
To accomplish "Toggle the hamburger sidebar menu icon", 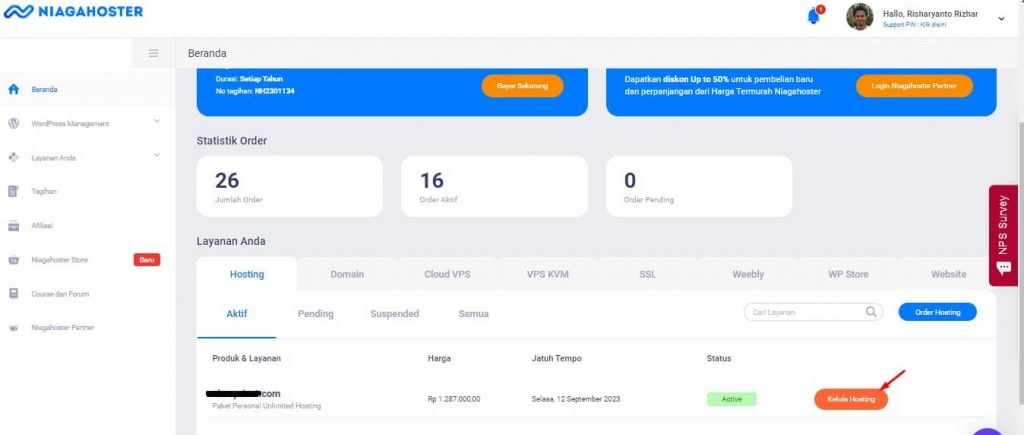I will 153,53.
